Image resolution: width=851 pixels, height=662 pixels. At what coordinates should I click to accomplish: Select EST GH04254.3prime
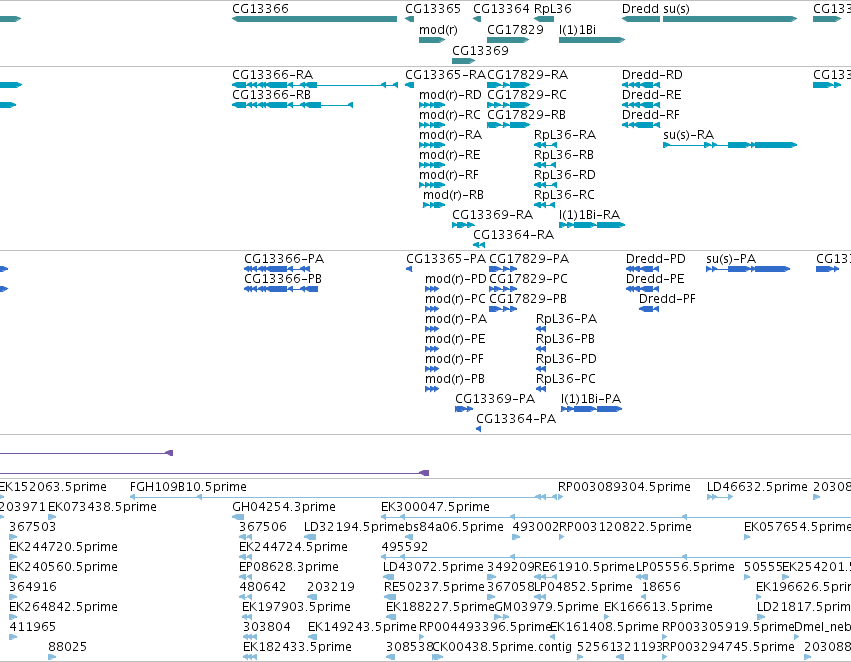[284, 507]
